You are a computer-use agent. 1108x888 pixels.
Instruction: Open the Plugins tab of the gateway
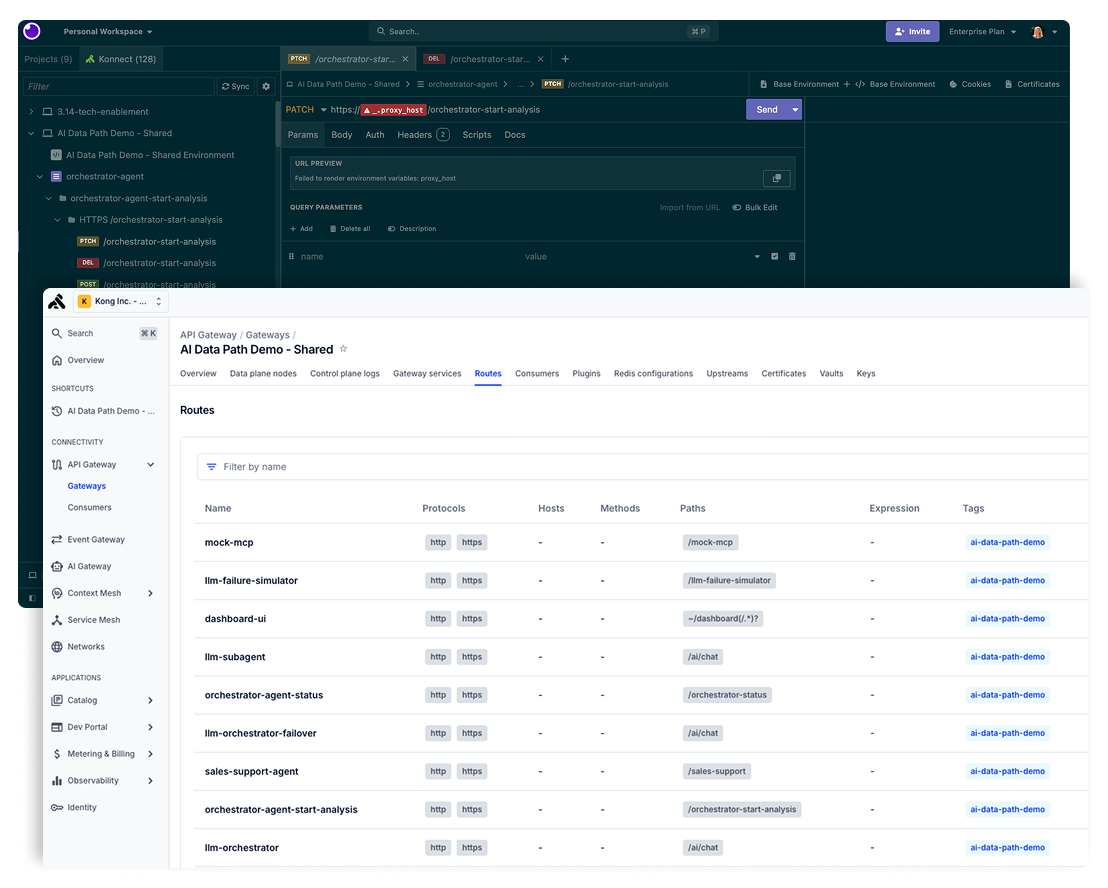[586, 374]
